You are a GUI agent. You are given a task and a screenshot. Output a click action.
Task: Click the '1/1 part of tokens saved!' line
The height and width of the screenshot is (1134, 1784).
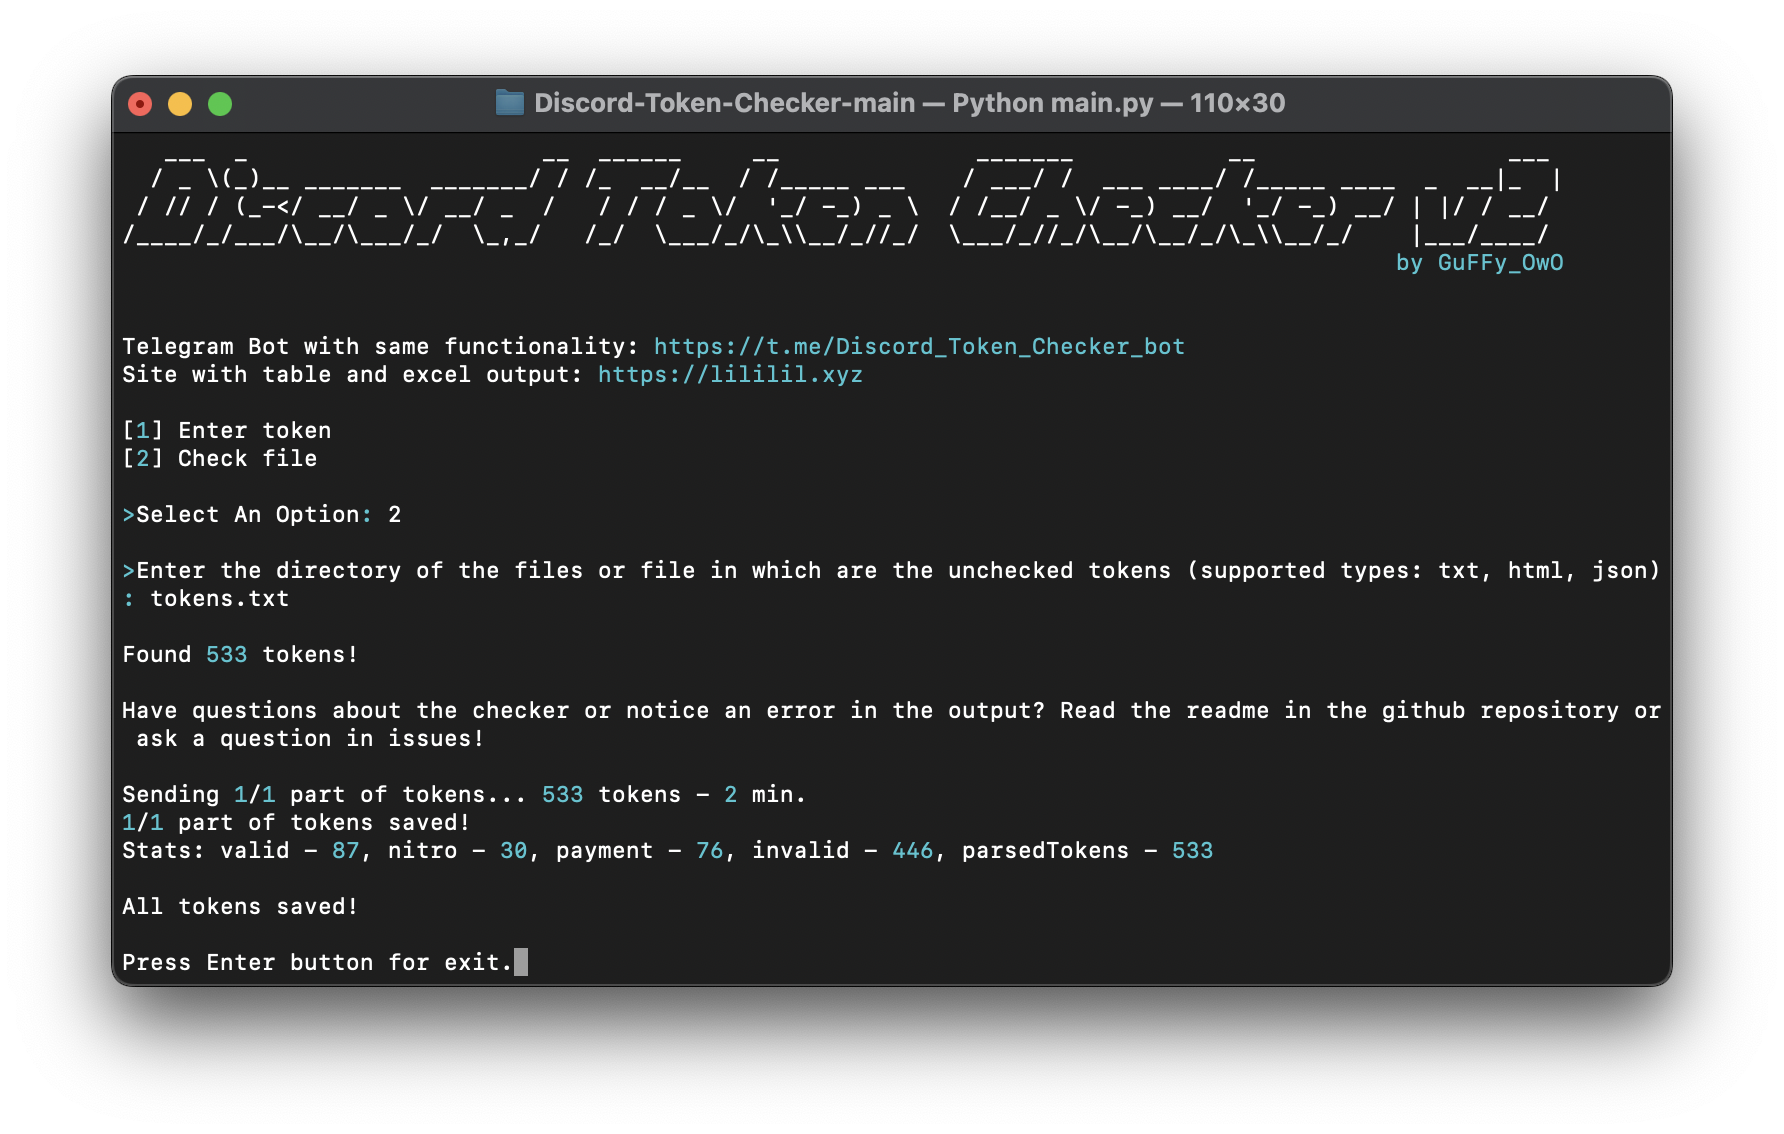296,823
